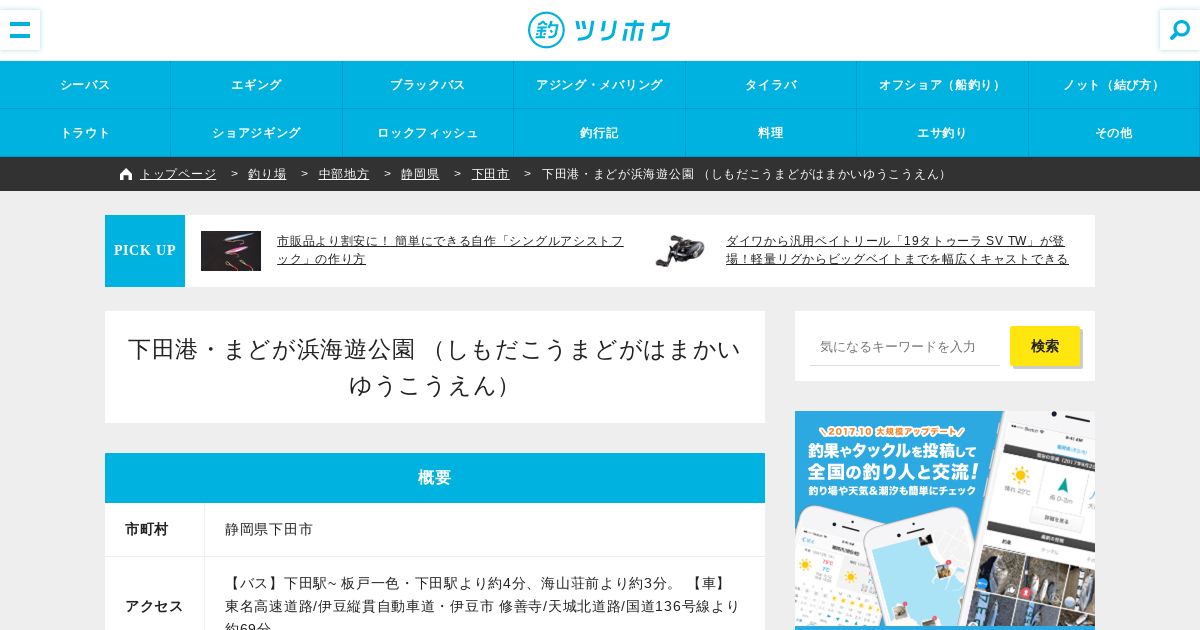1200x630 pixels.
Task: Click the baitcasting reel thumbnail
Action: tap(680, 251)
